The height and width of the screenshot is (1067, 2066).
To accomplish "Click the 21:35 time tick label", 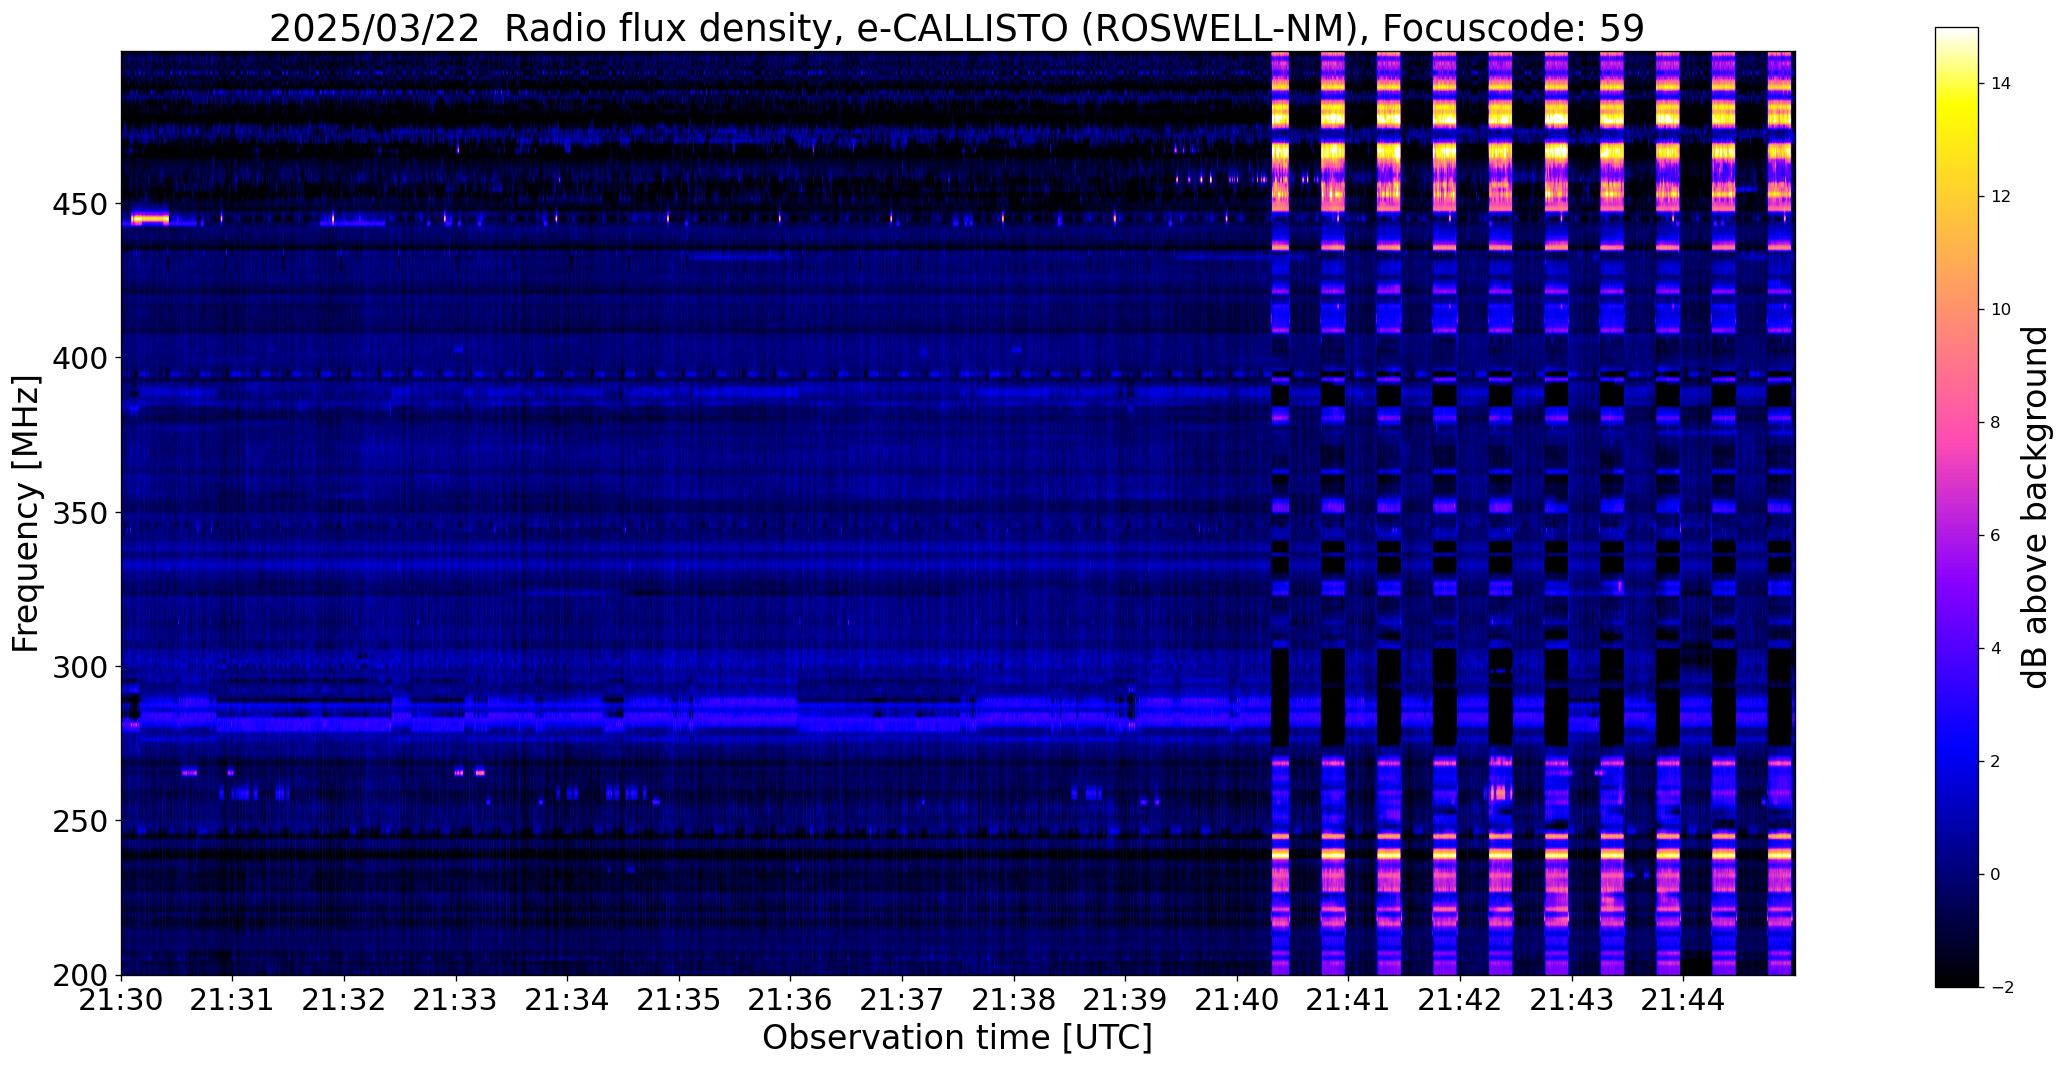I will 680,1000.
